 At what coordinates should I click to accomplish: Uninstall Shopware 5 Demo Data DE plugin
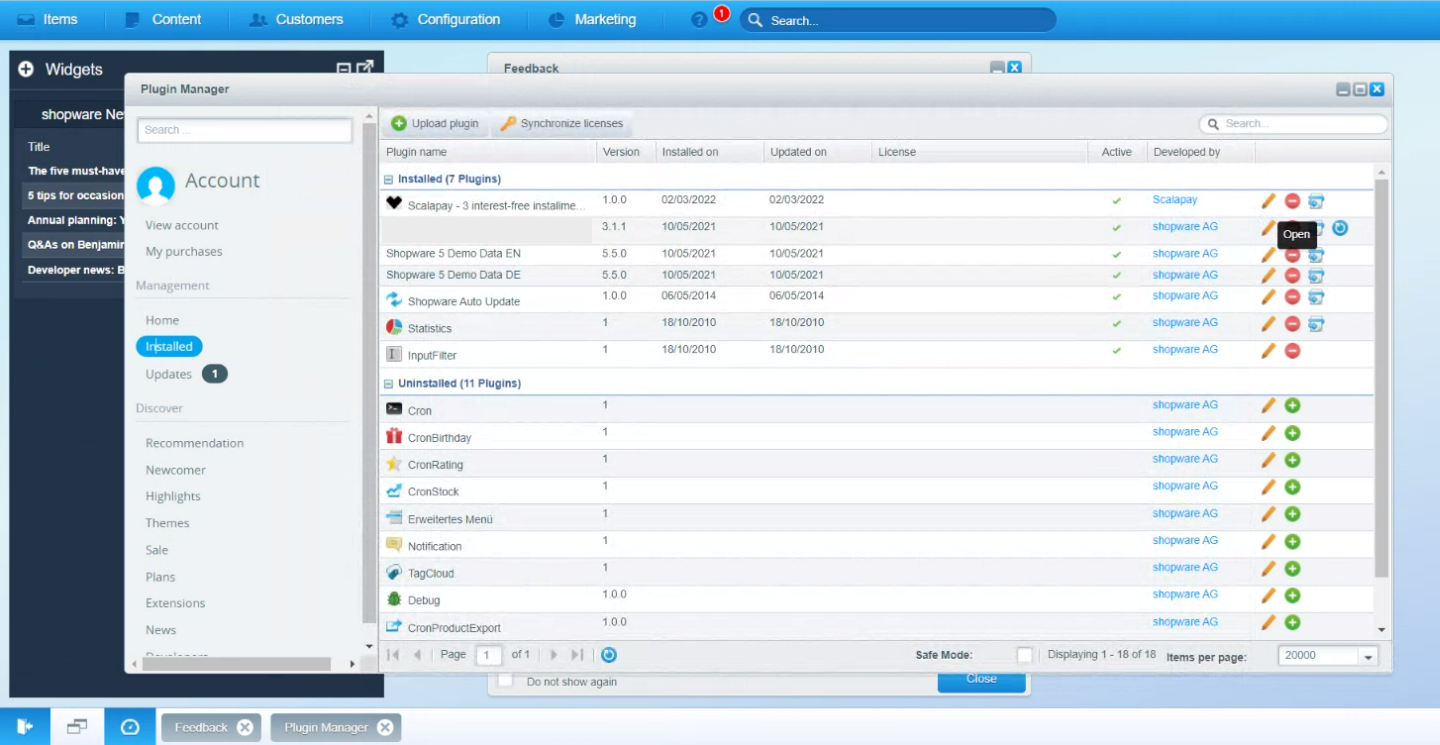1292,275
